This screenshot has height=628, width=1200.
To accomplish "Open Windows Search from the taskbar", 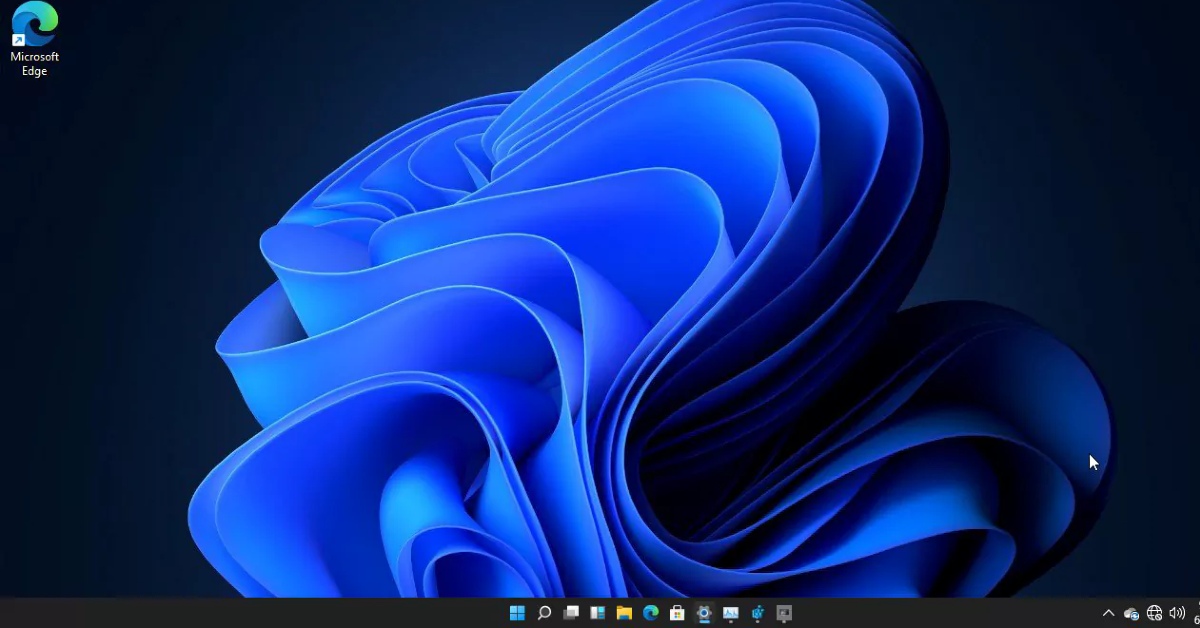I will click(544, 612).
